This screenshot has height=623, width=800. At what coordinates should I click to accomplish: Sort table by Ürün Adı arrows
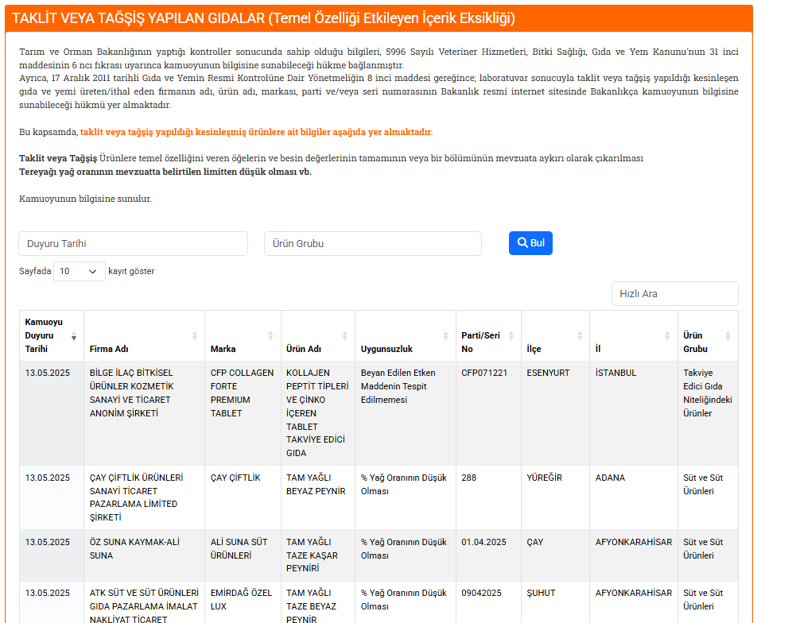(x=345, y=336)
